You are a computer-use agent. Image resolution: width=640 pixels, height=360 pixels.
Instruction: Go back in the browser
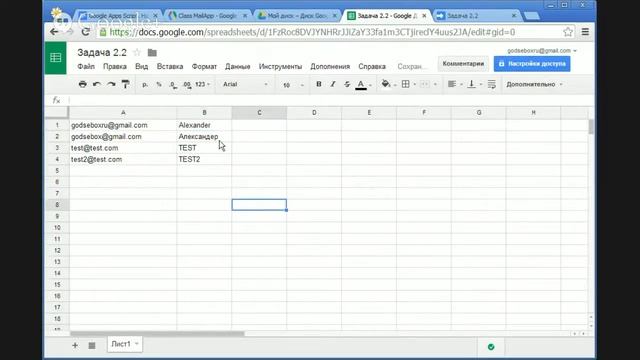(x=54, y=32)
